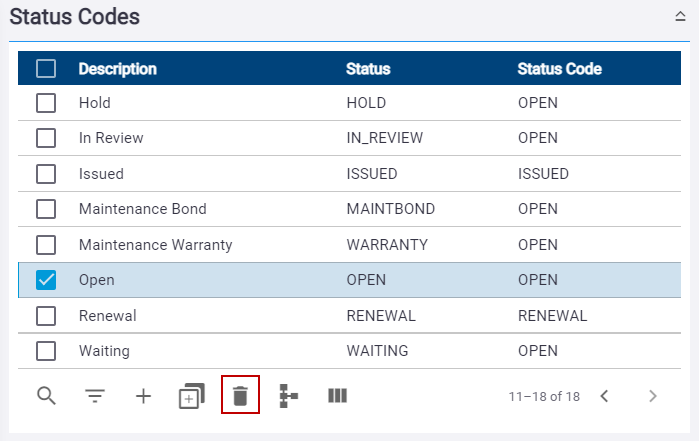
Task: Go to next page arrow
Action: click(653, 396)
